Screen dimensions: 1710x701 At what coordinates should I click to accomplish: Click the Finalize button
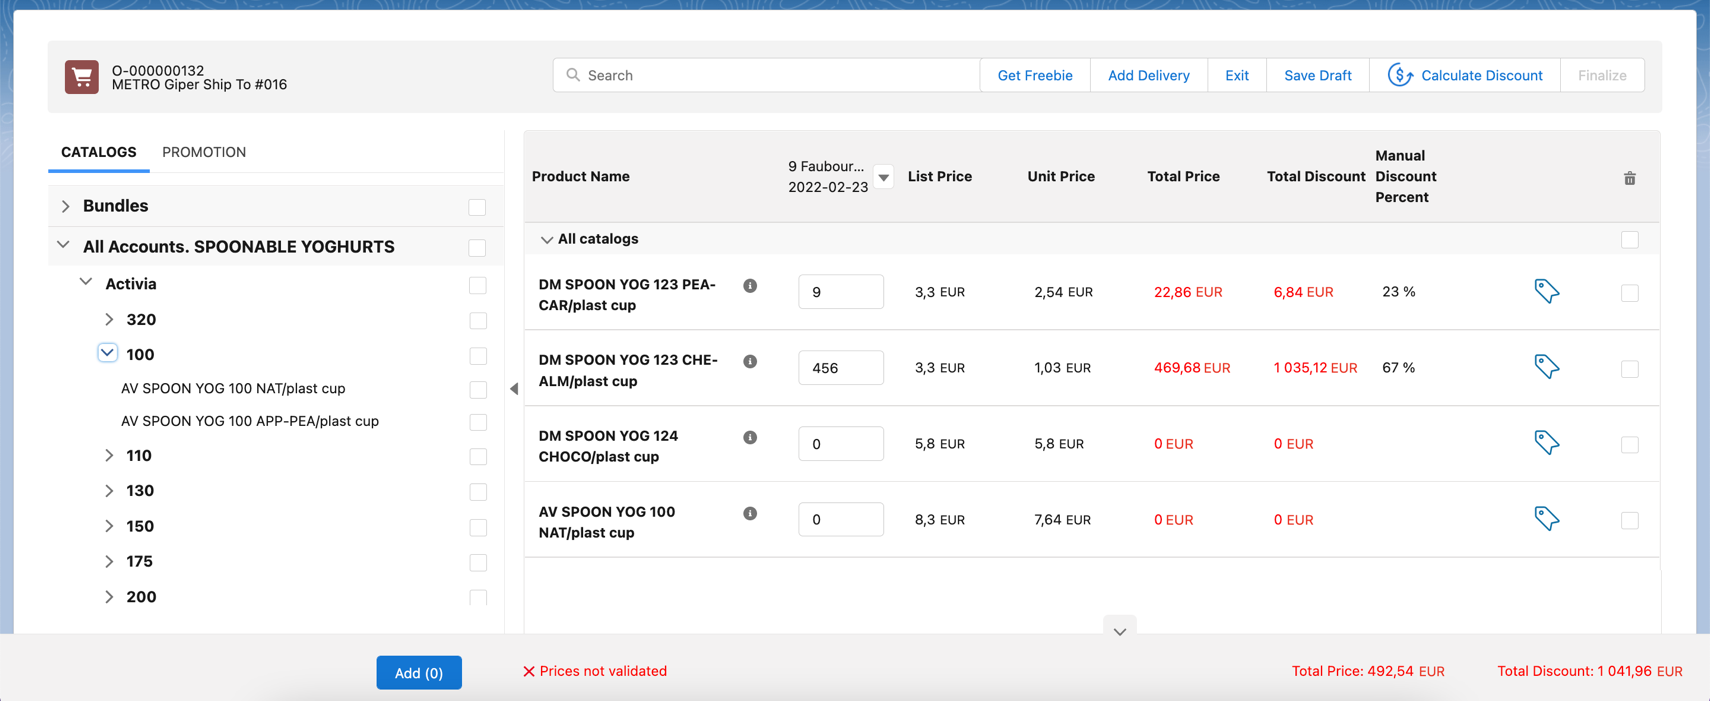tap(1602, 75)
